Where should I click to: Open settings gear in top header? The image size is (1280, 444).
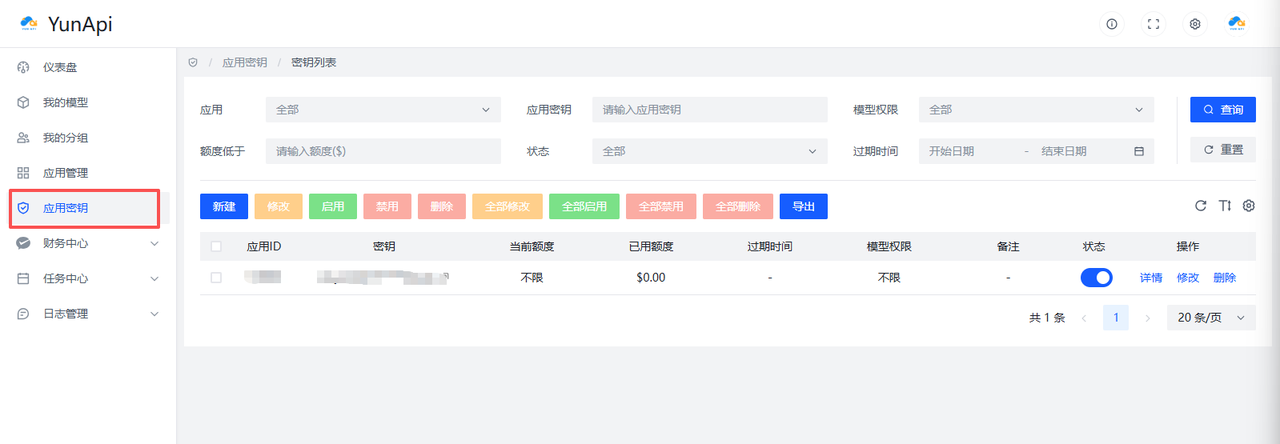pos(1194,24)
